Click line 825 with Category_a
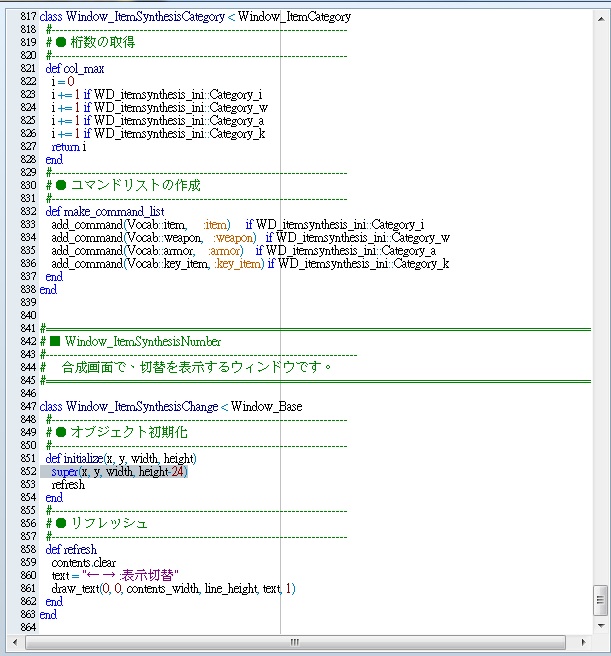 click(158, 120)
